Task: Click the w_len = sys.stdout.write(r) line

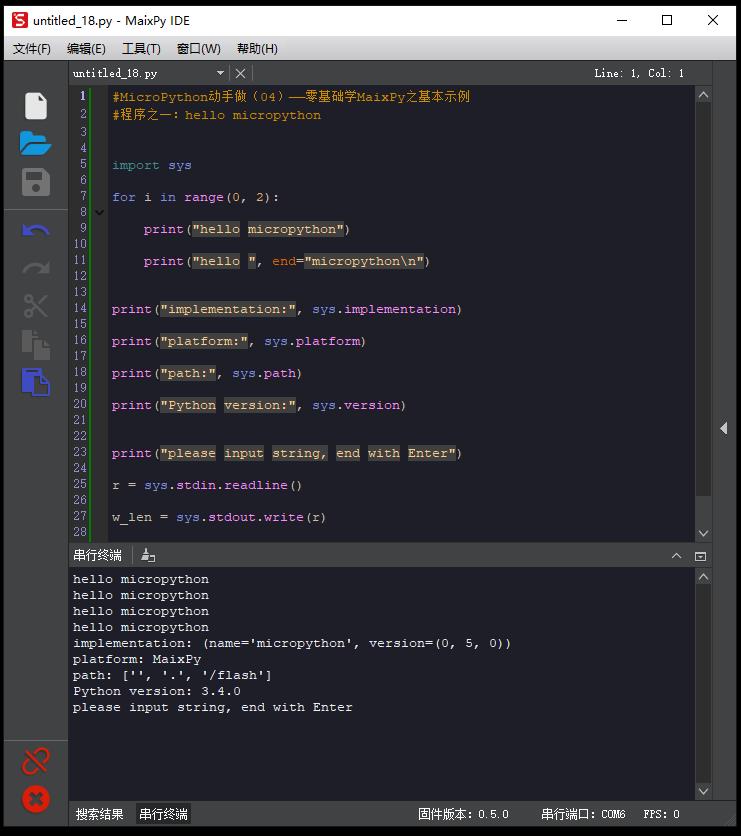Action: coord(219,517)
